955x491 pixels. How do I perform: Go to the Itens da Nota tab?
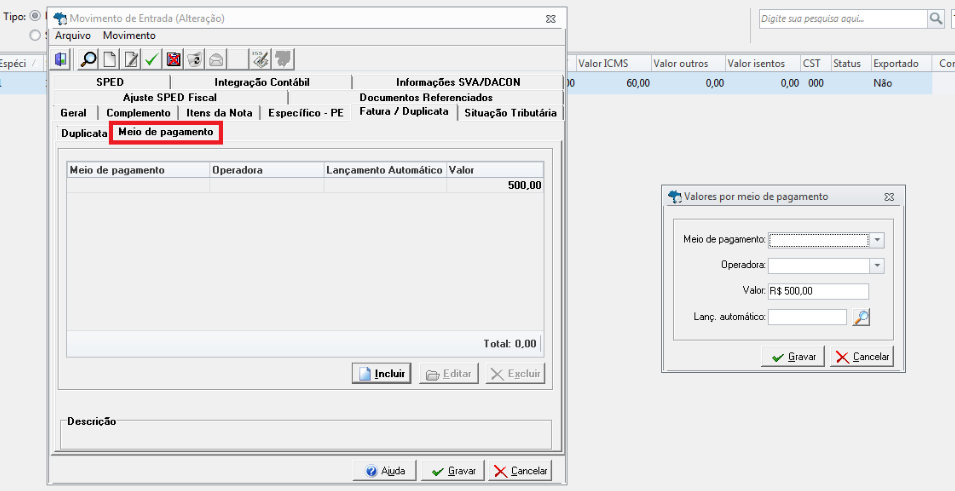point(219,113)
